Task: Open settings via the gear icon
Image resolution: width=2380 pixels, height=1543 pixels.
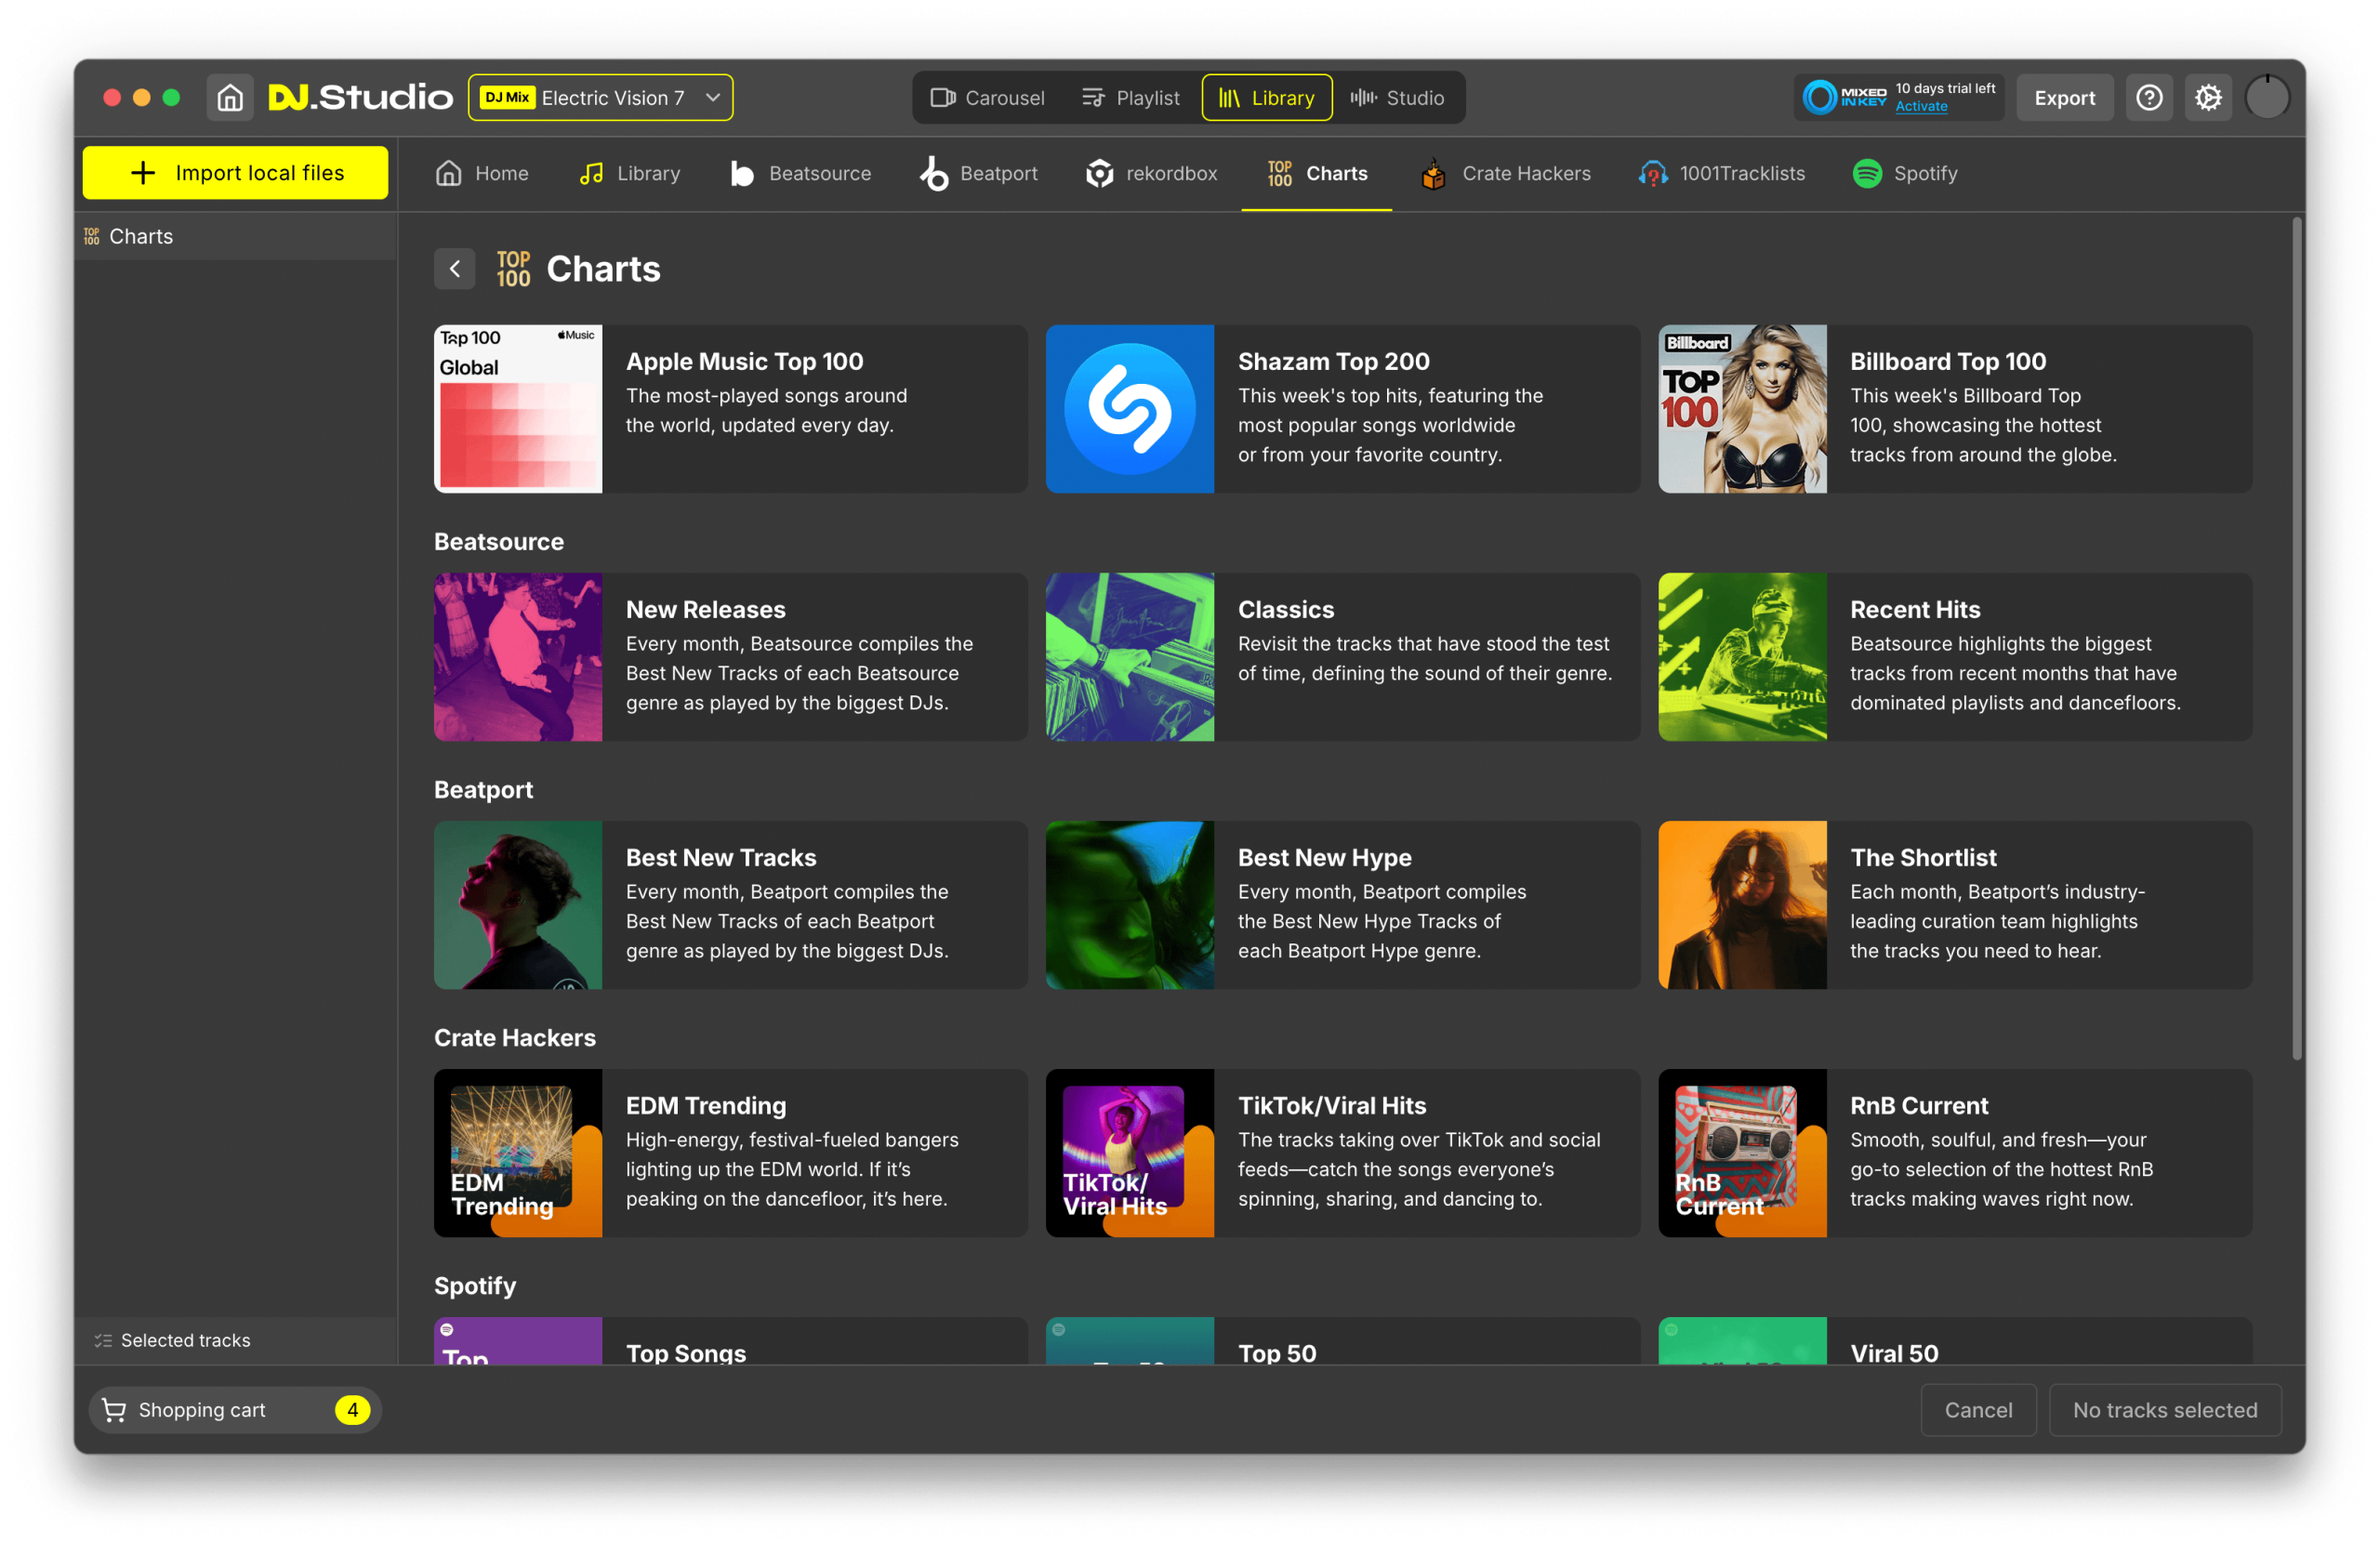Action: [2207, 97]
